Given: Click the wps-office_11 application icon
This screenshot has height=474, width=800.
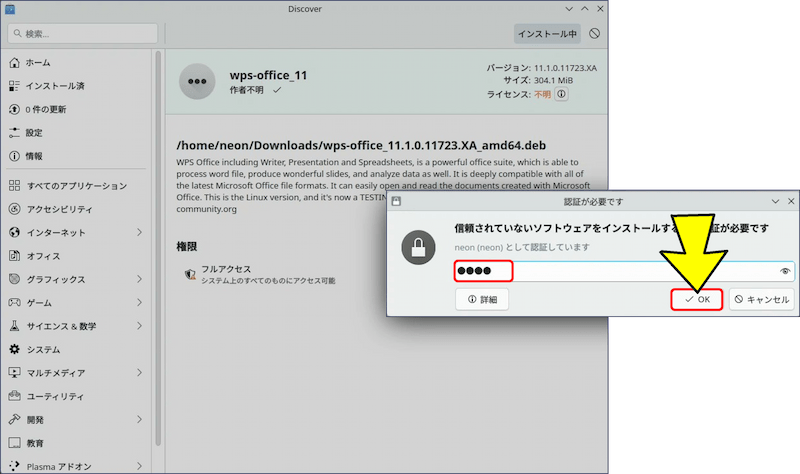Looking at the screenshot, I should click(x=197, y=81).
